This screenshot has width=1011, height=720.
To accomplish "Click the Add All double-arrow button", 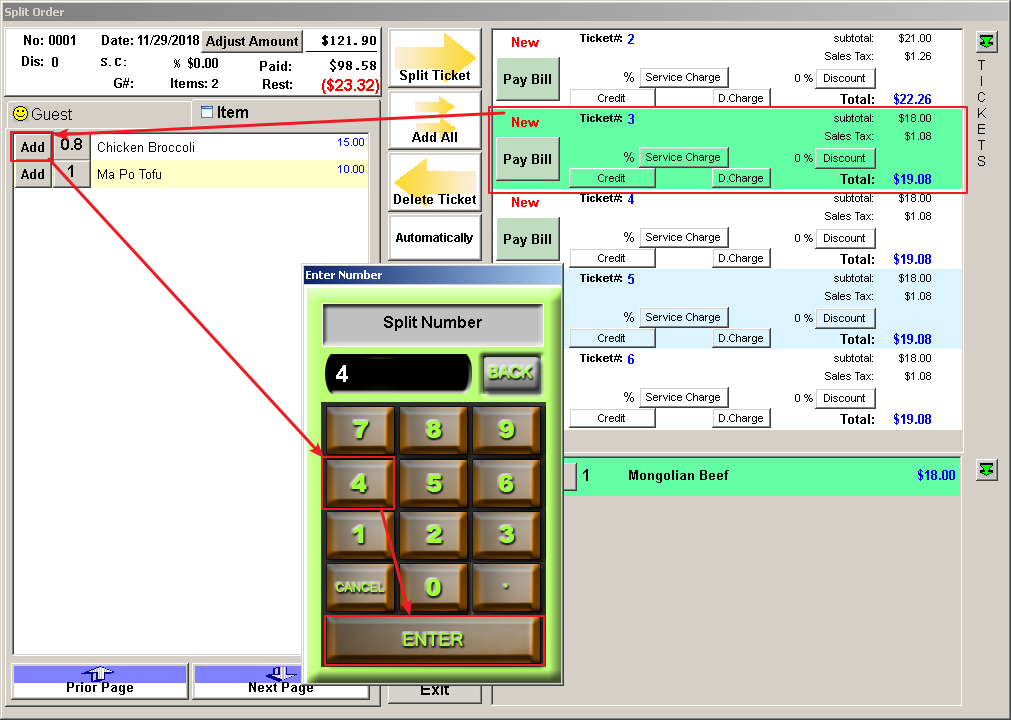I will (x=435, y=121).
